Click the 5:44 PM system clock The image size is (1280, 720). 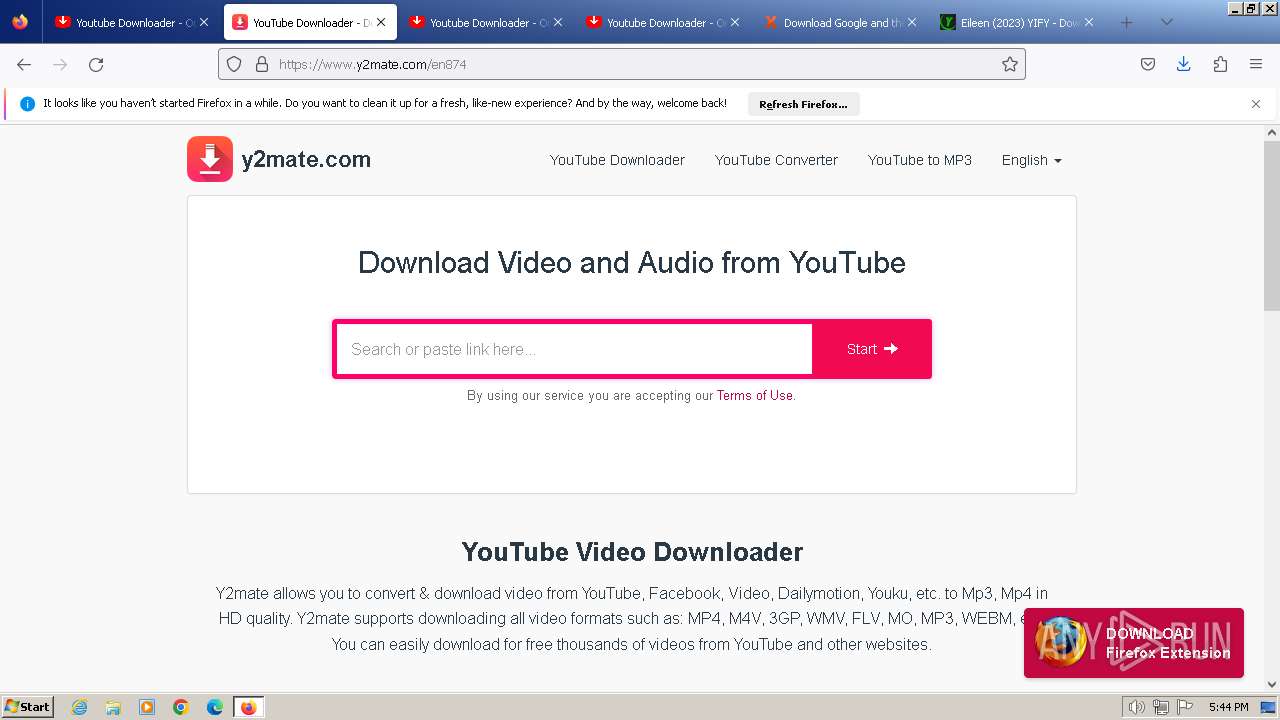(1228, 707)
